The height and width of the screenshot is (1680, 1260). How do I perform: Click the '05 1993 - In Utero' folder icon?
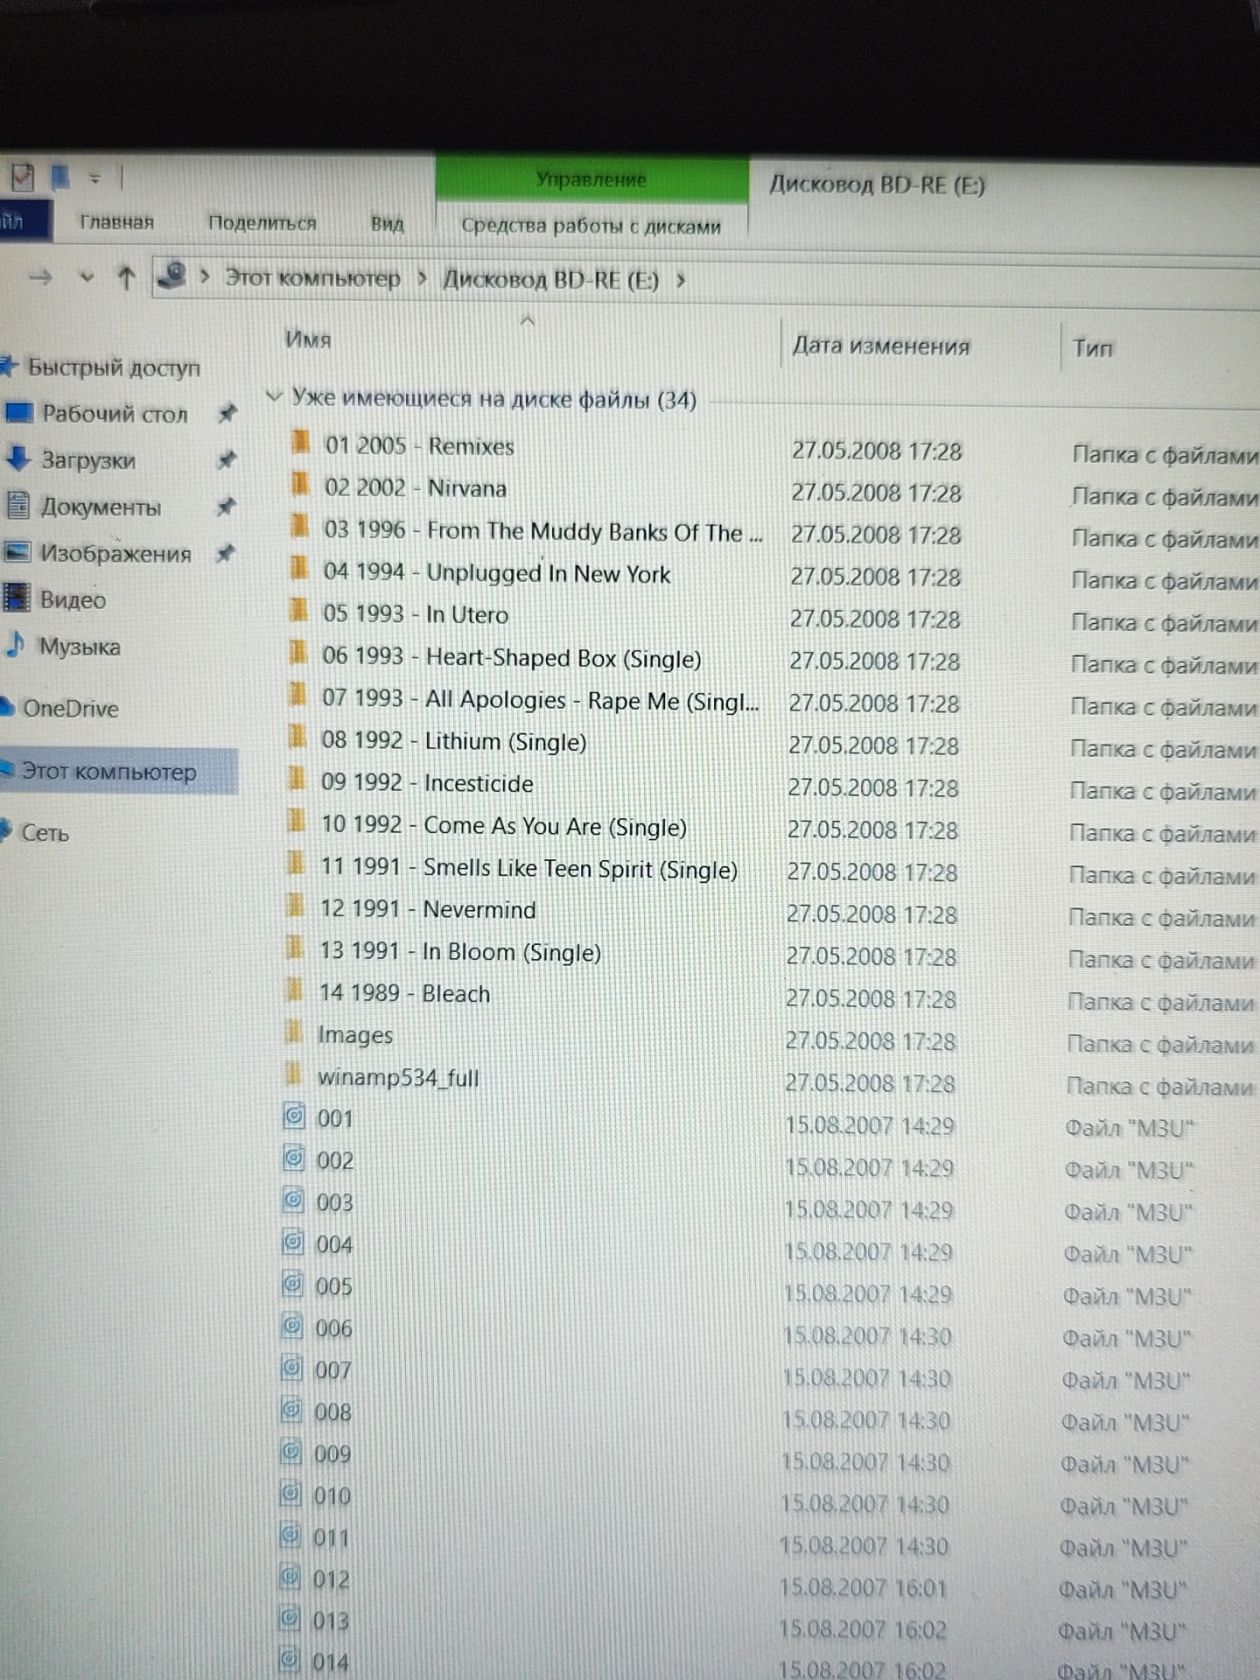pyautogui.click(x=298, y=611)
